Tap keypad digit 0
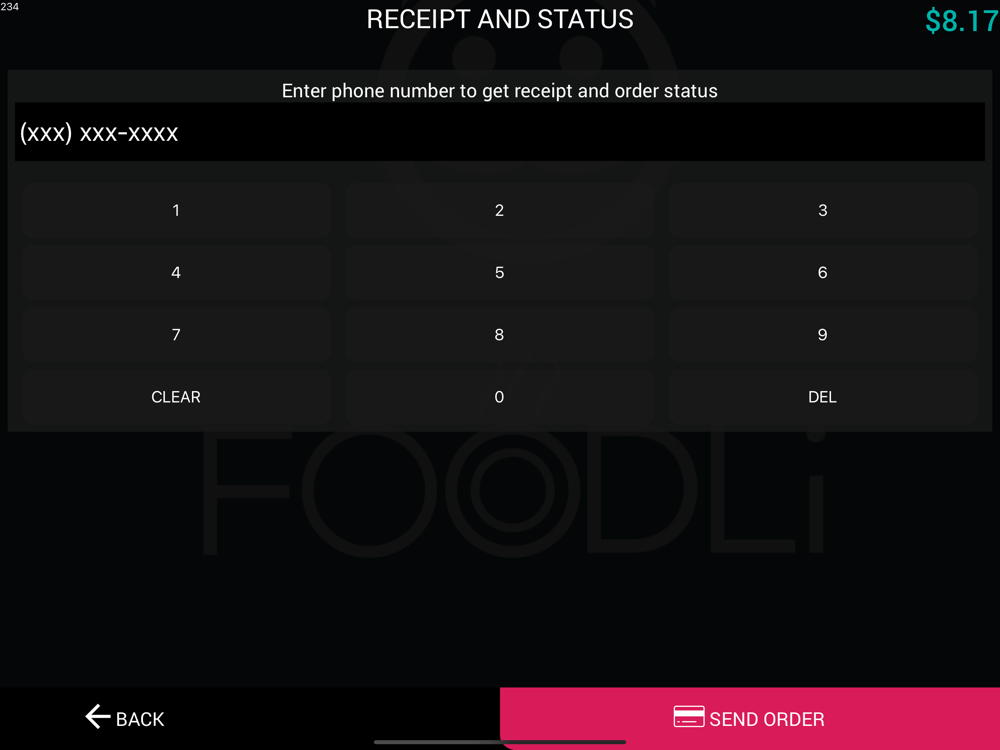 click(x=499, y=397)
